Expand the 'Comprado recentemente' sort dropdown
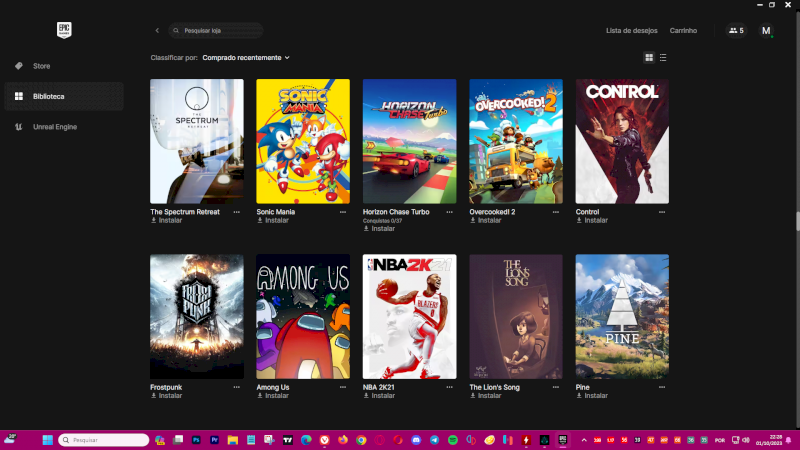Viewport: 800px width, 450px height. coord(246,58)
